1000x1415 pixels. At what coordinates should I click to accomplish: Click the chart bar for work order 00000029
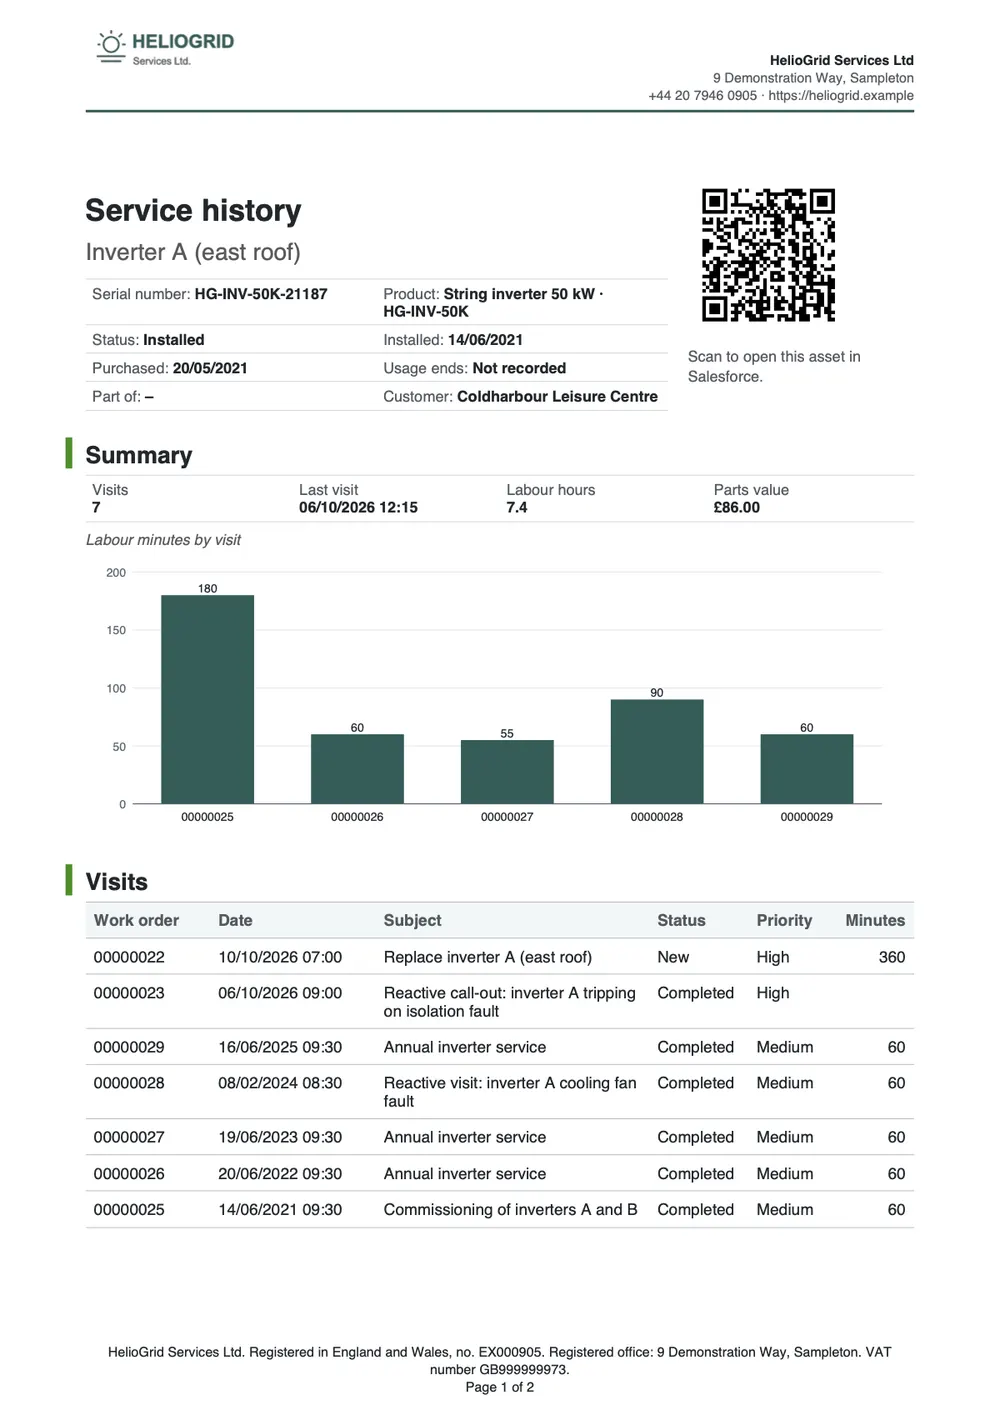(x=807, y=769)
